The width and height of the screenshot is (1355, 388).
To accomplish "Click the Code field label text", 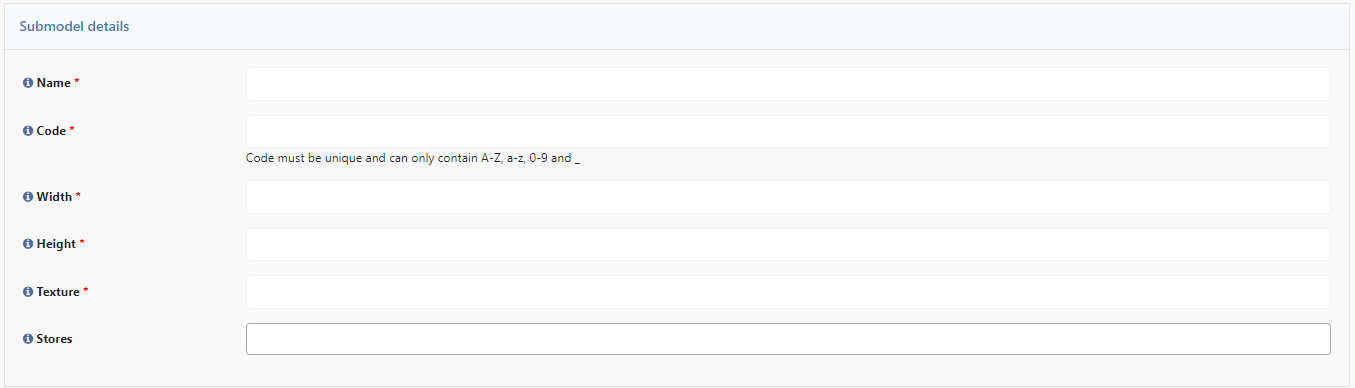I will coord(52,131).
